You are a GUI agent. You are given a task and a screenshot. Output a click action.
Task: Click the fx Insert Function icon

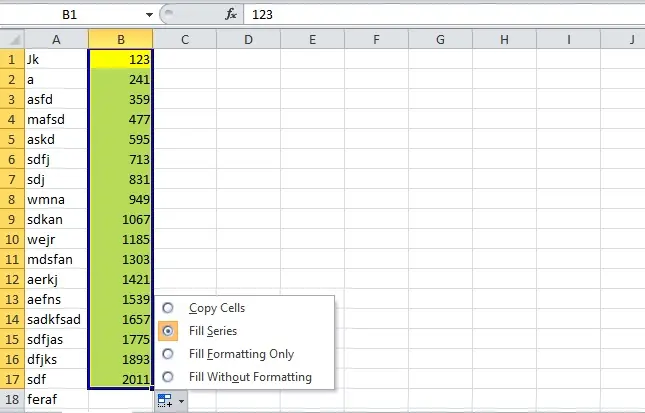(231, 14)
